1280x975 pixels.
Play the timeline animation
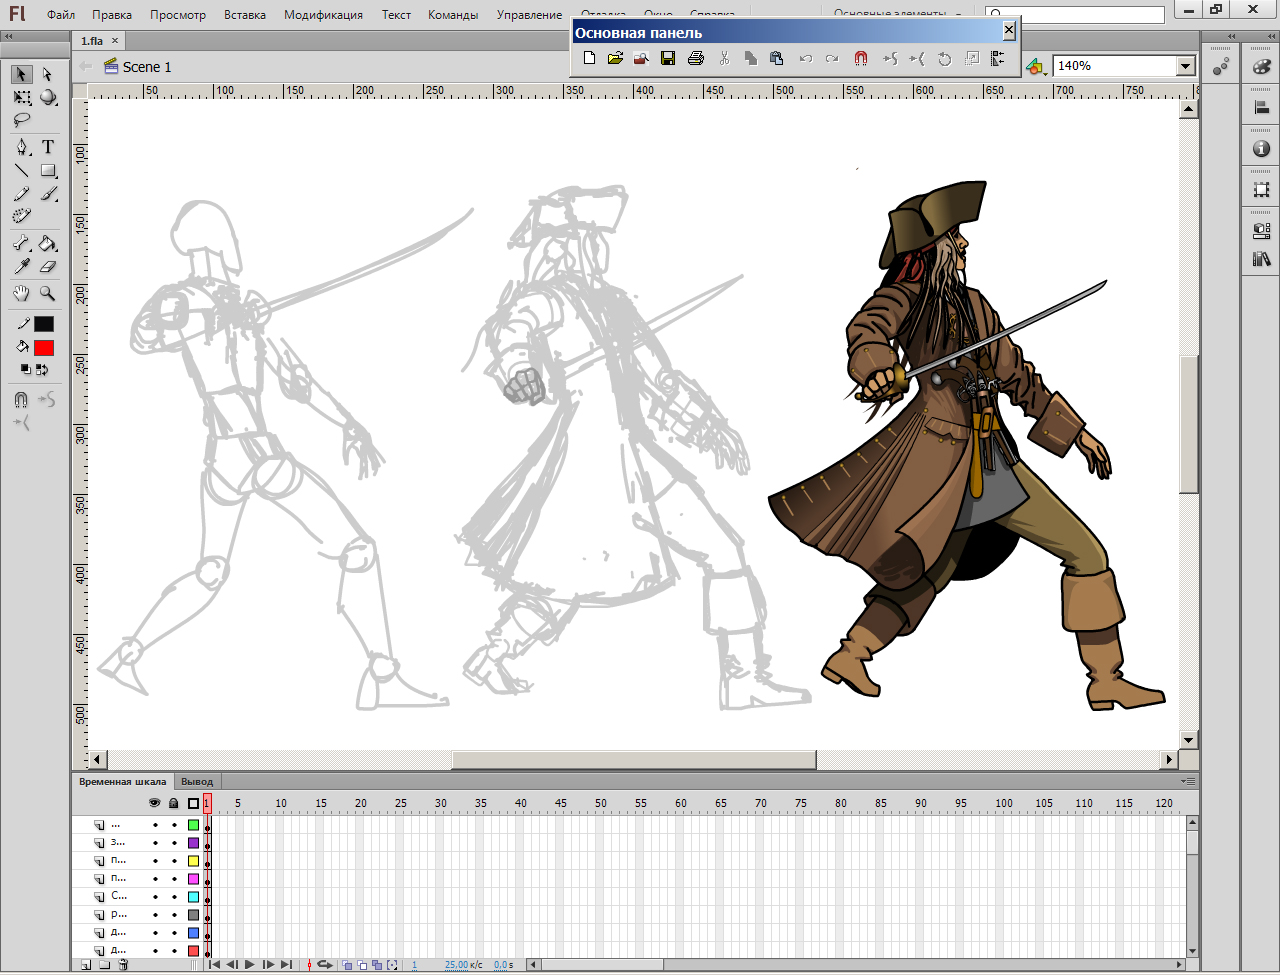point(250,965)
